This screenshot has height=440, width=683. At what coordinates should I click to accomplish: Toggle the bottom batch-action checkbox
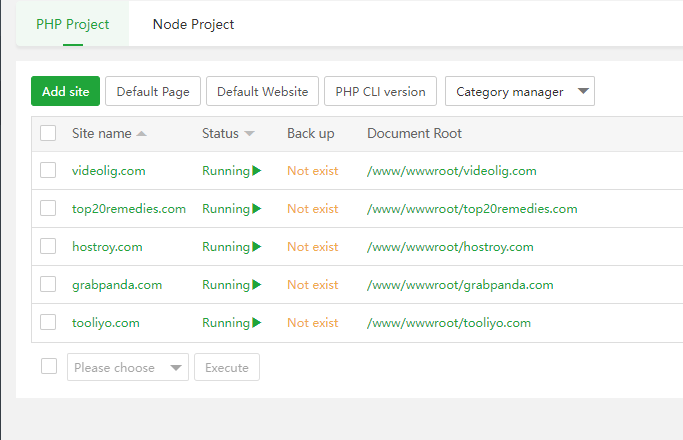pyautogui.click(x=49, y=366)
